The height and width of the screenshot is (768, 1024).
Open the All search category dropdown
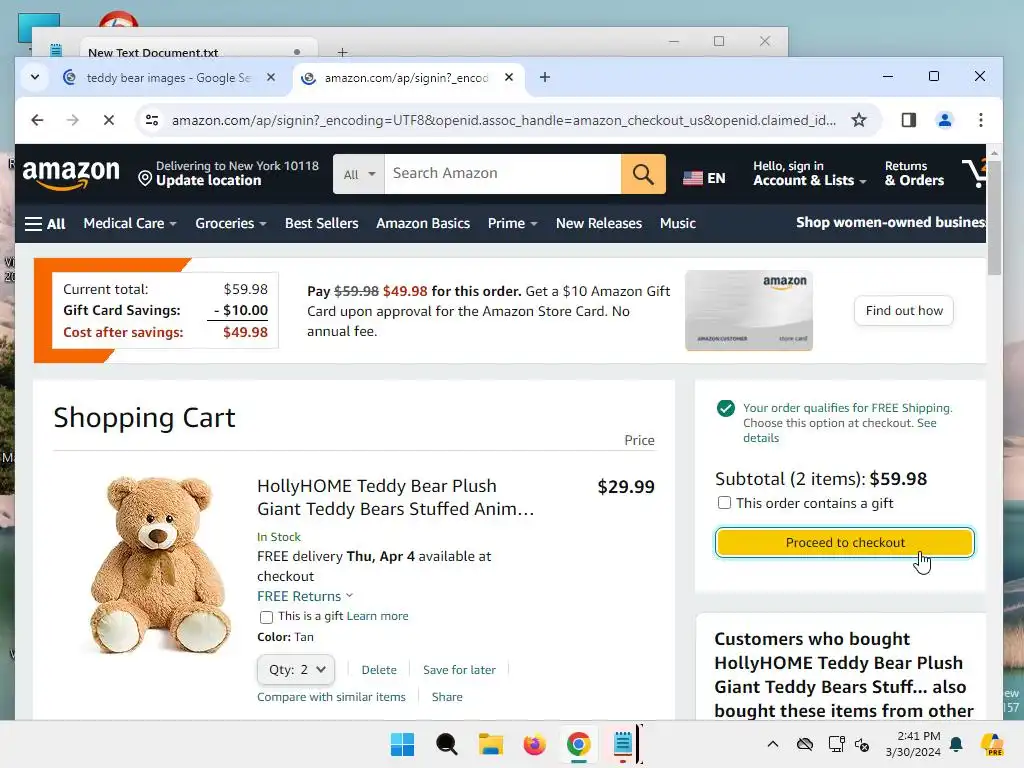(359, 174)
